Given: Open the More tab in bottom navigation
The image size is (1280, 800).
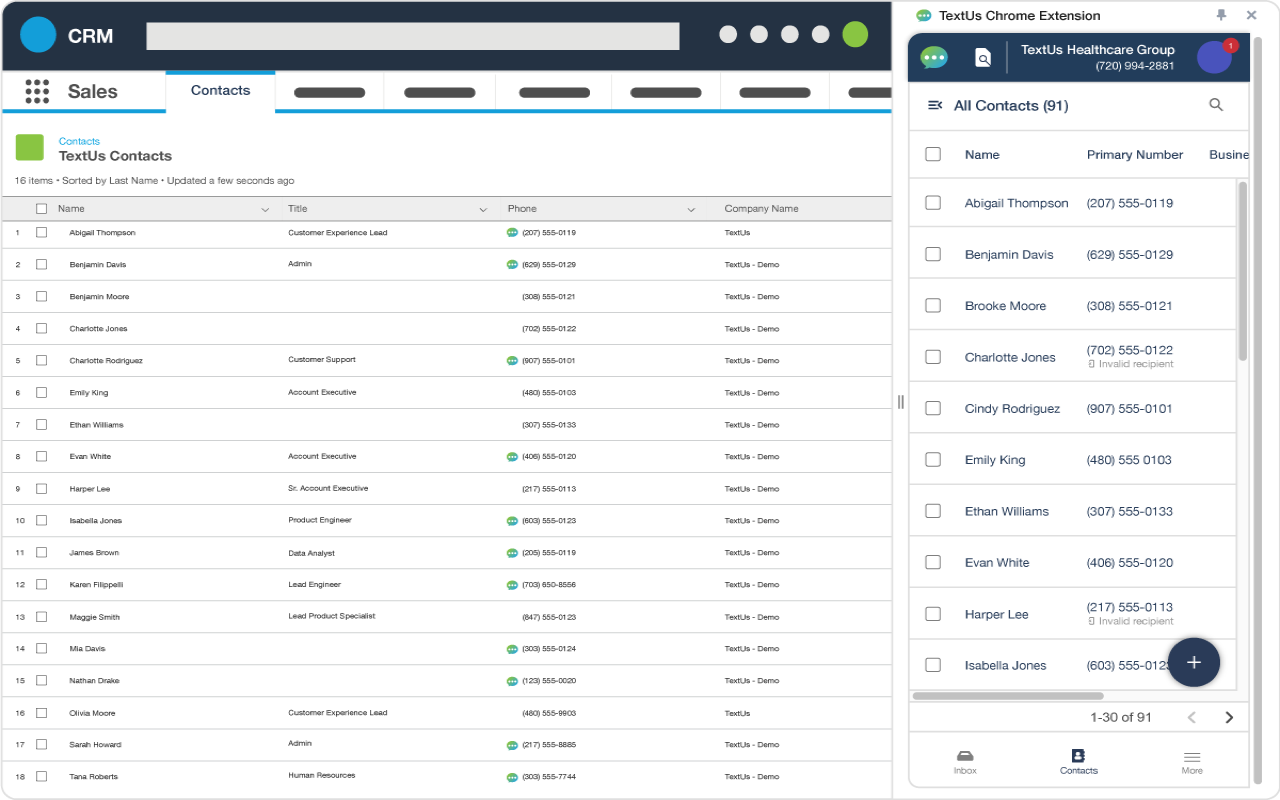Looking at the screenshot, I should (x=1191, y=762).
